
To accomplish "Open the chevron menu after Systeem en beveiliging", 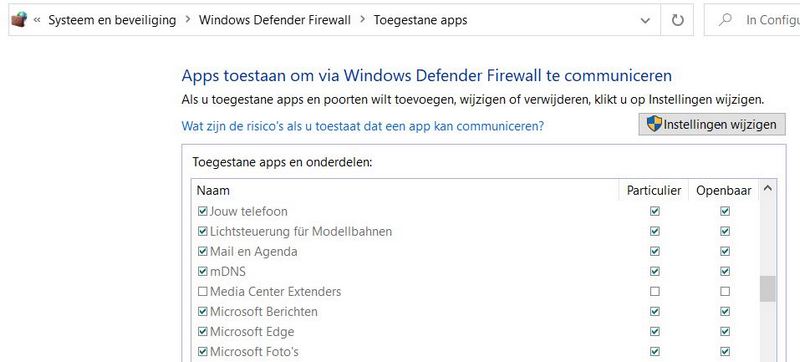I will tap(187, 20).
